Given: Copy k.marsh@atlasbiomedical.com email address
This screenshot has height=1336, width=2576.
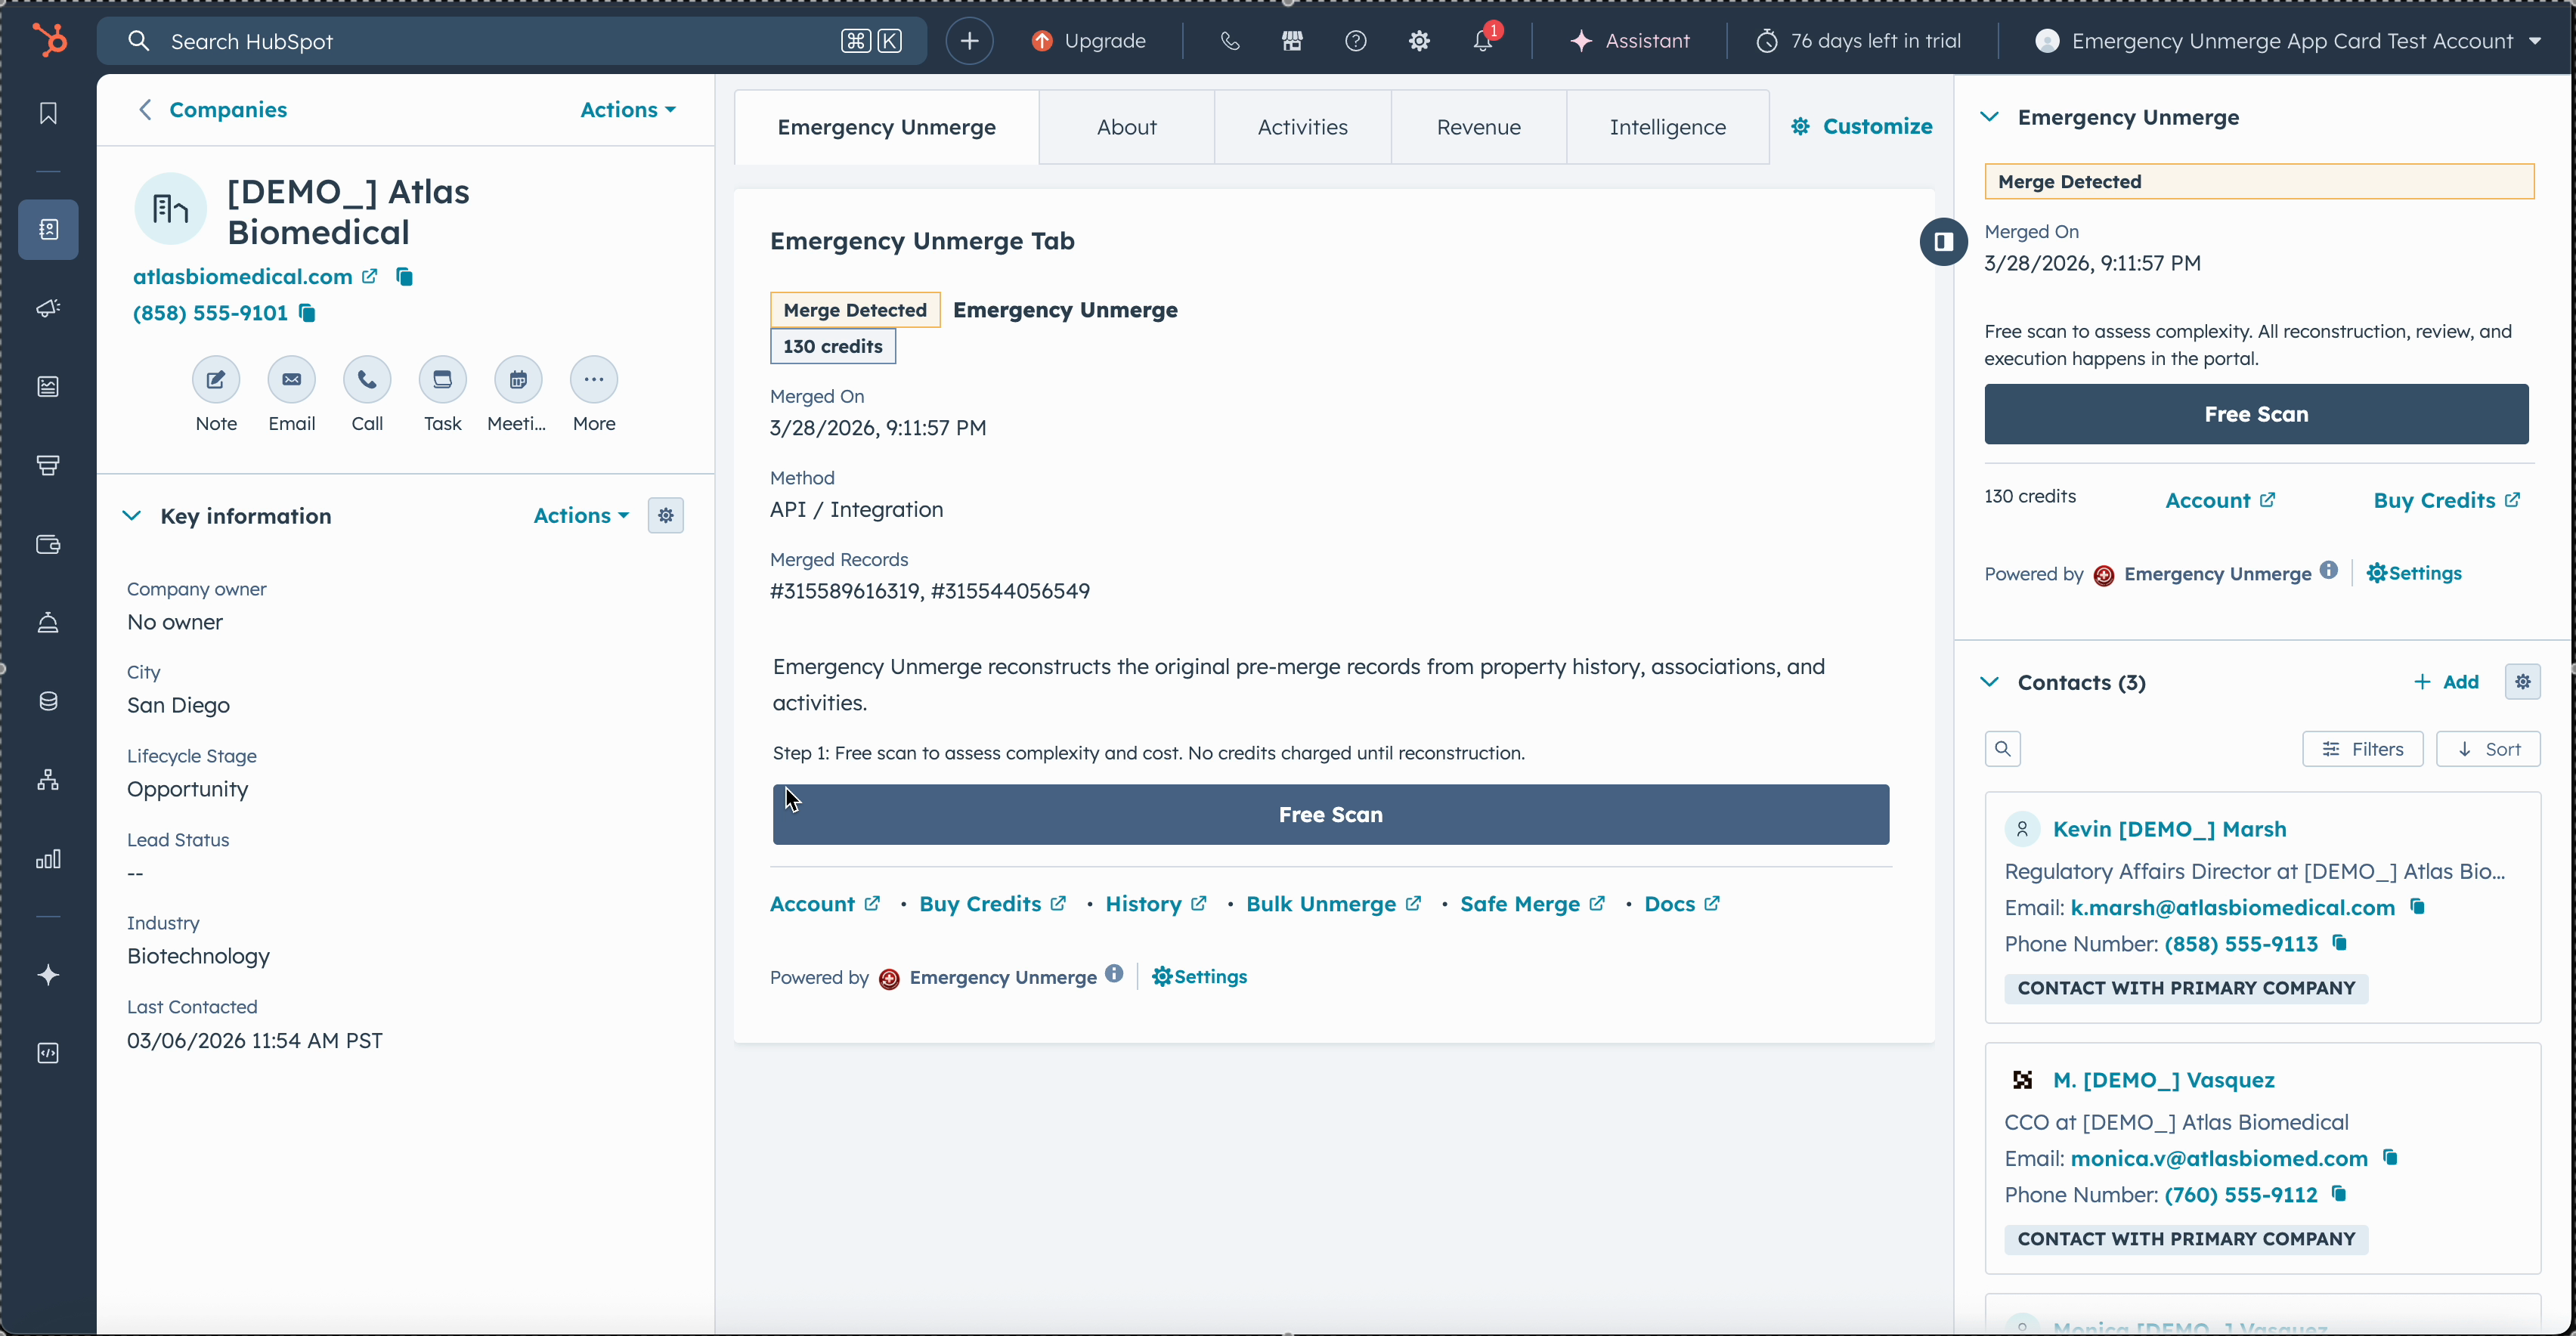Looking at the screenshot, I should tap(2418, 907).
